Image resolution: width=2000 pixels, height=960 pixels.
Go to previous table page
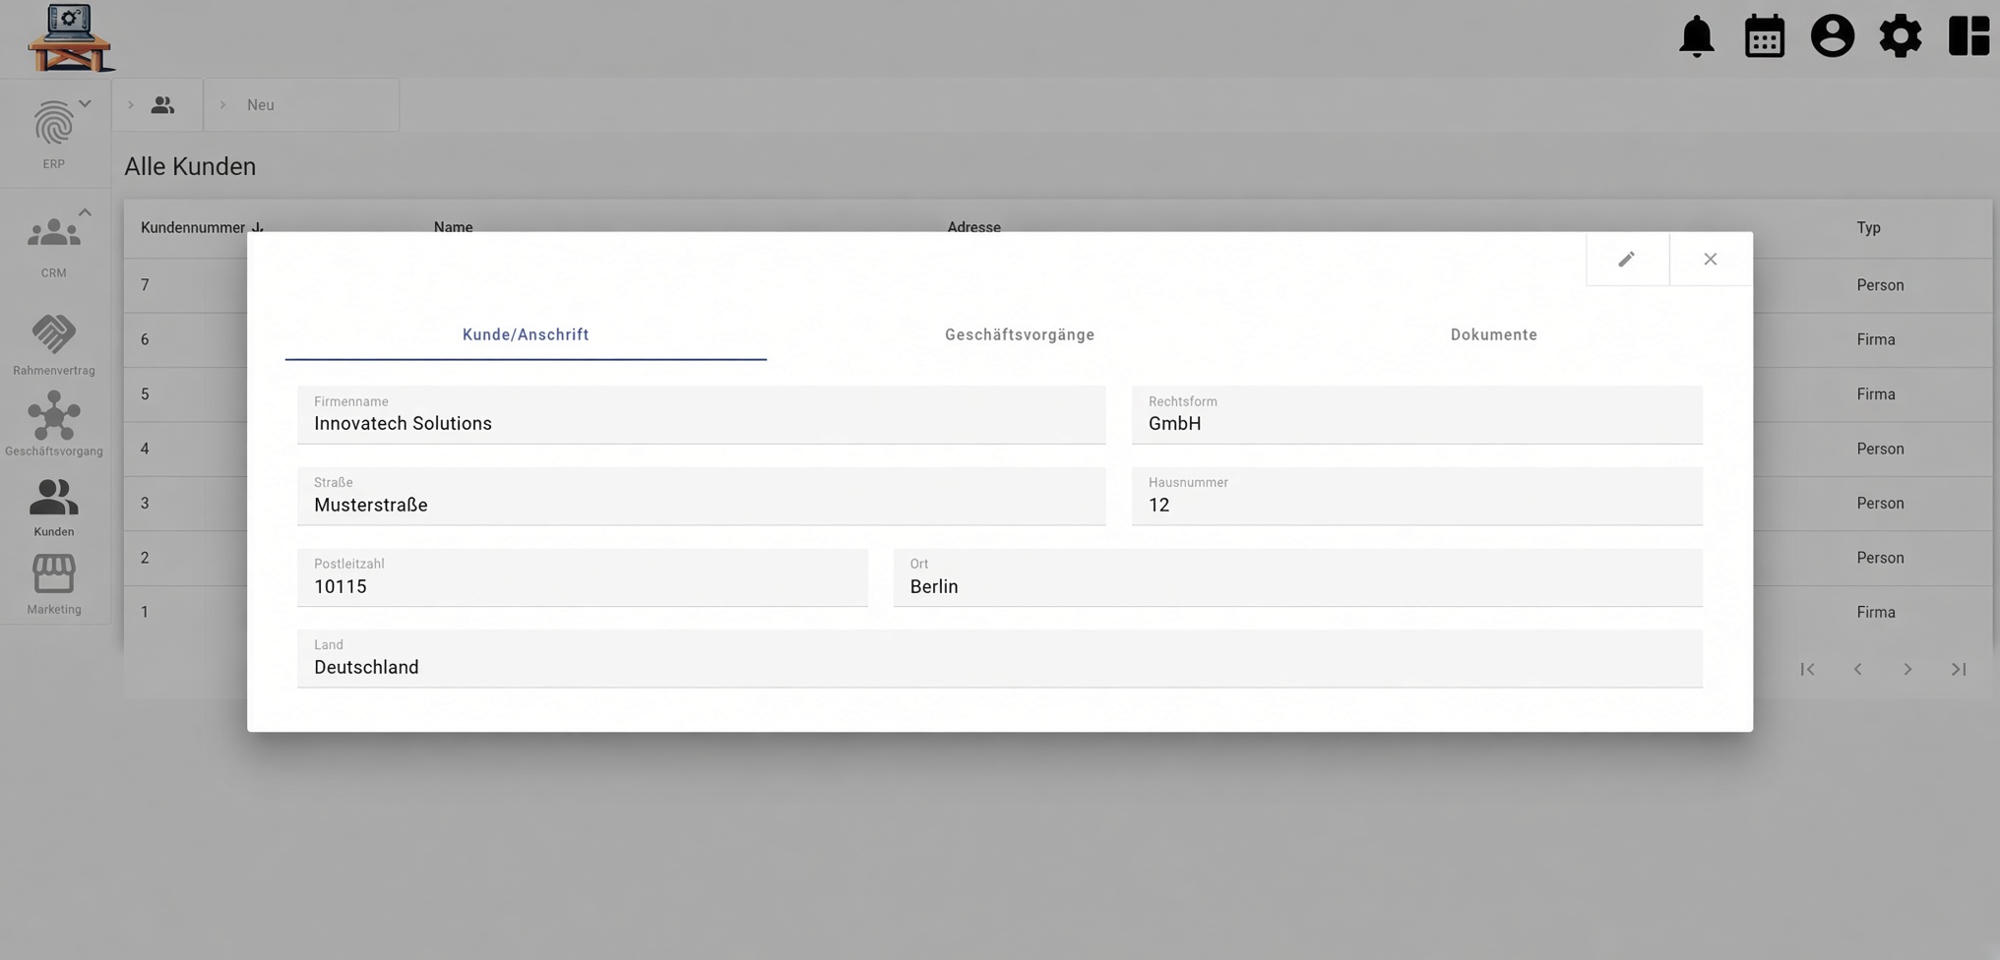[1857, 669]
